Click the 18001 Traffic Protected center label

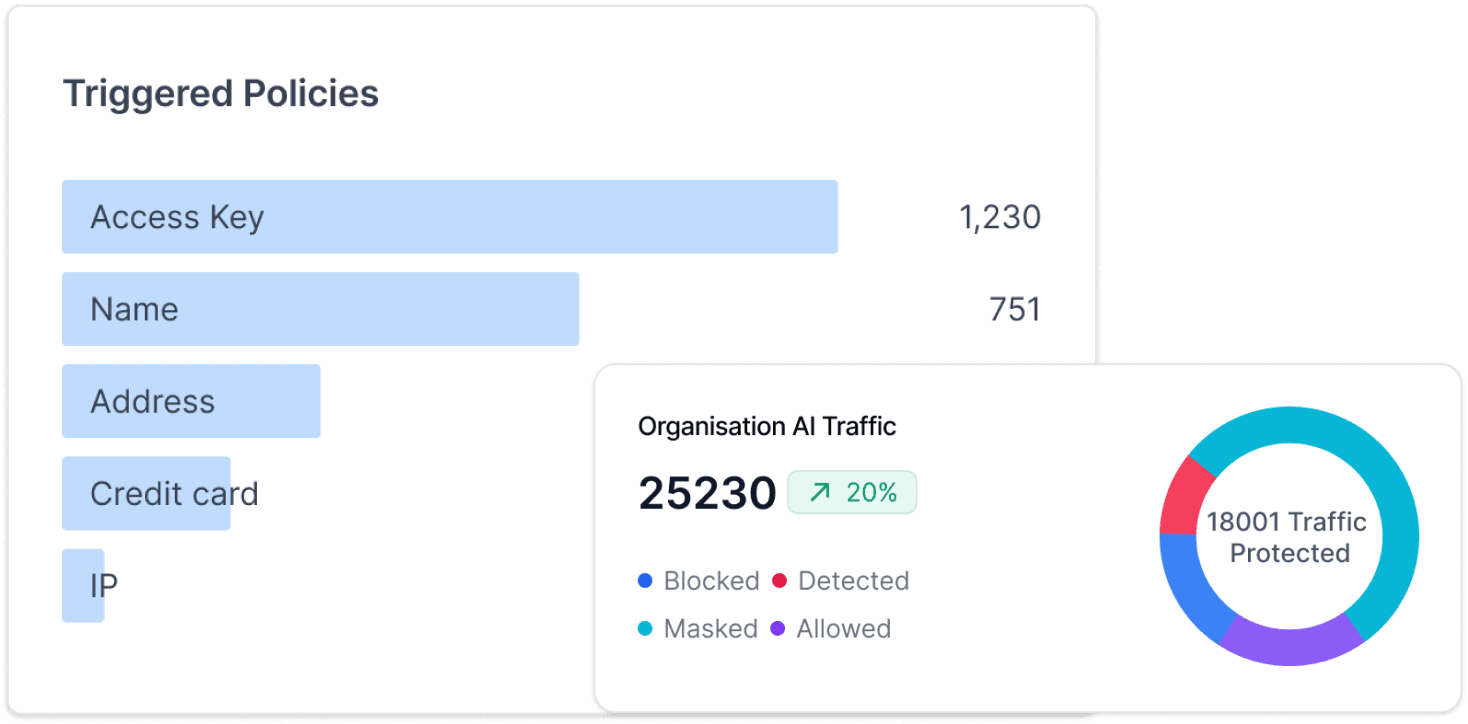click(1288, 537)
